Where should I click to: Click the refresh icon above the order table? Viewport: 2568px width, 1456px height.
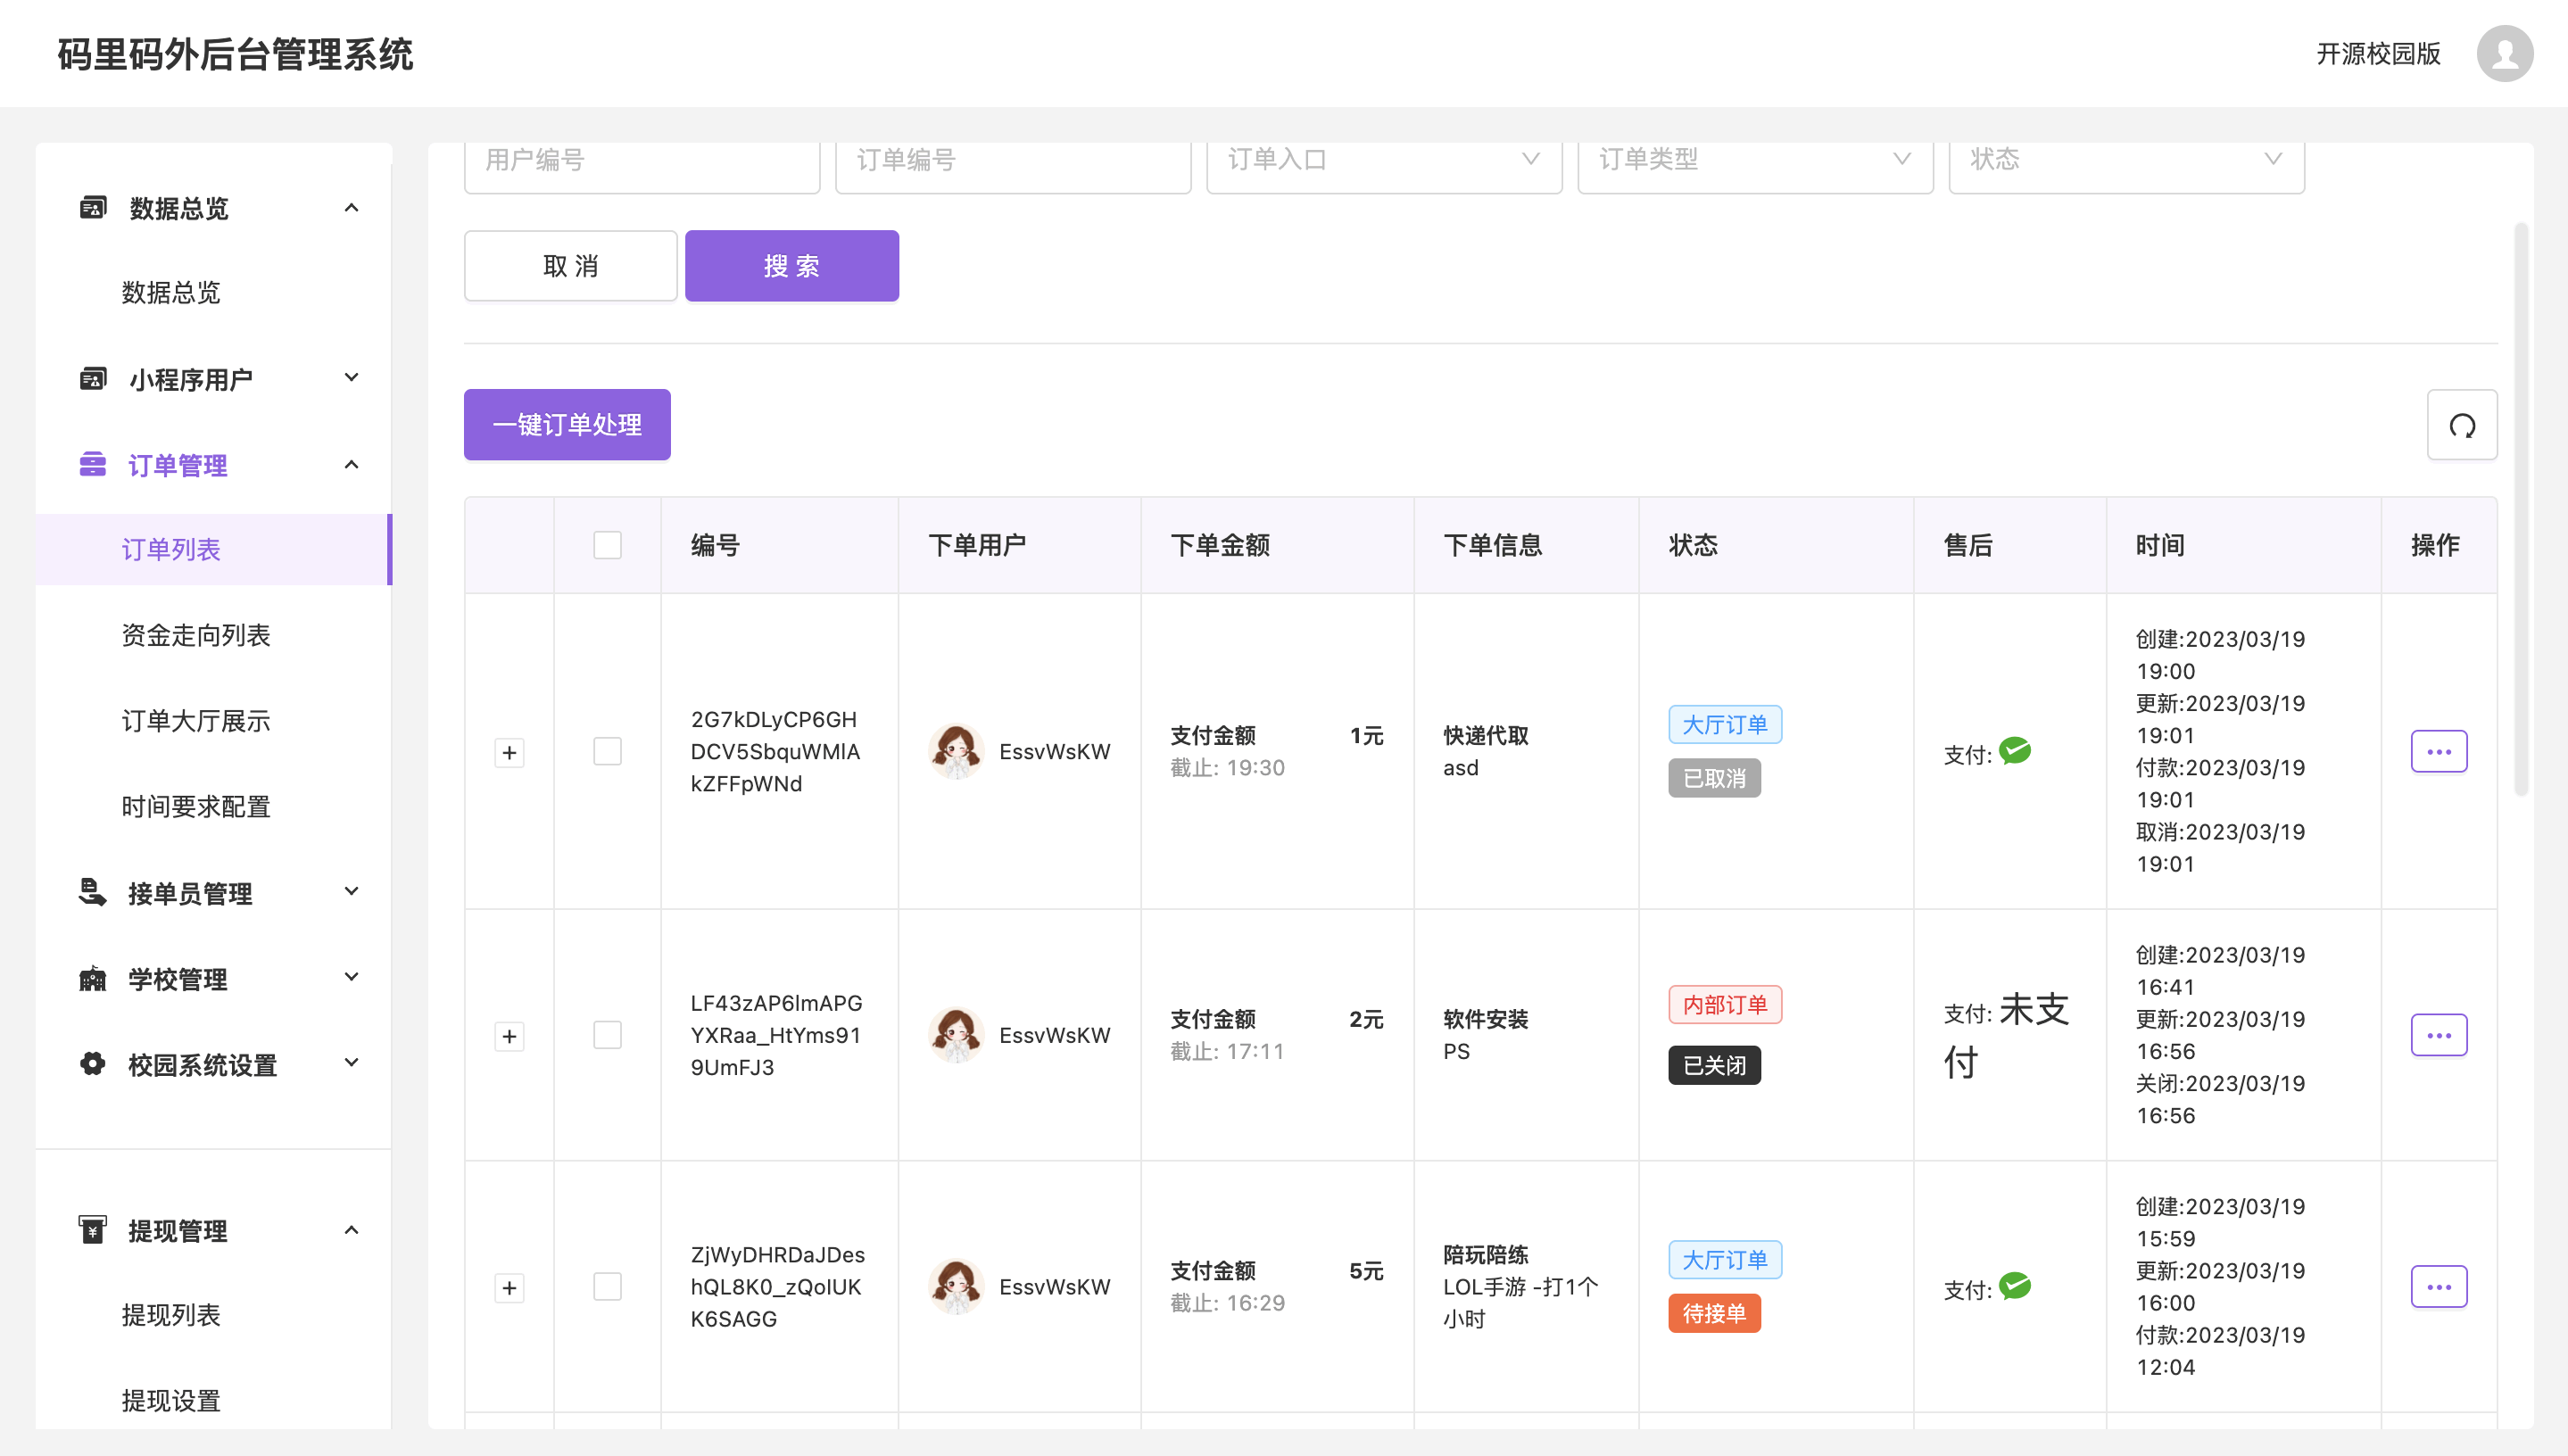[2461, 424]
